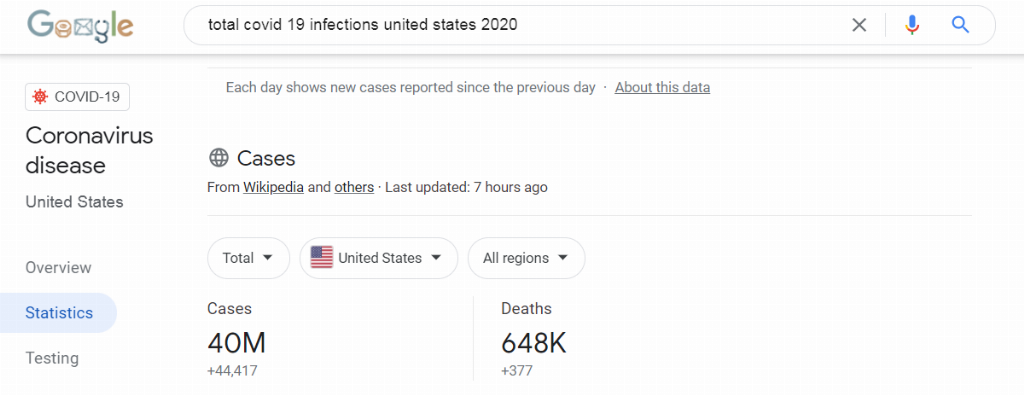Open the Testing sidebar item

(x=52, y=358)
